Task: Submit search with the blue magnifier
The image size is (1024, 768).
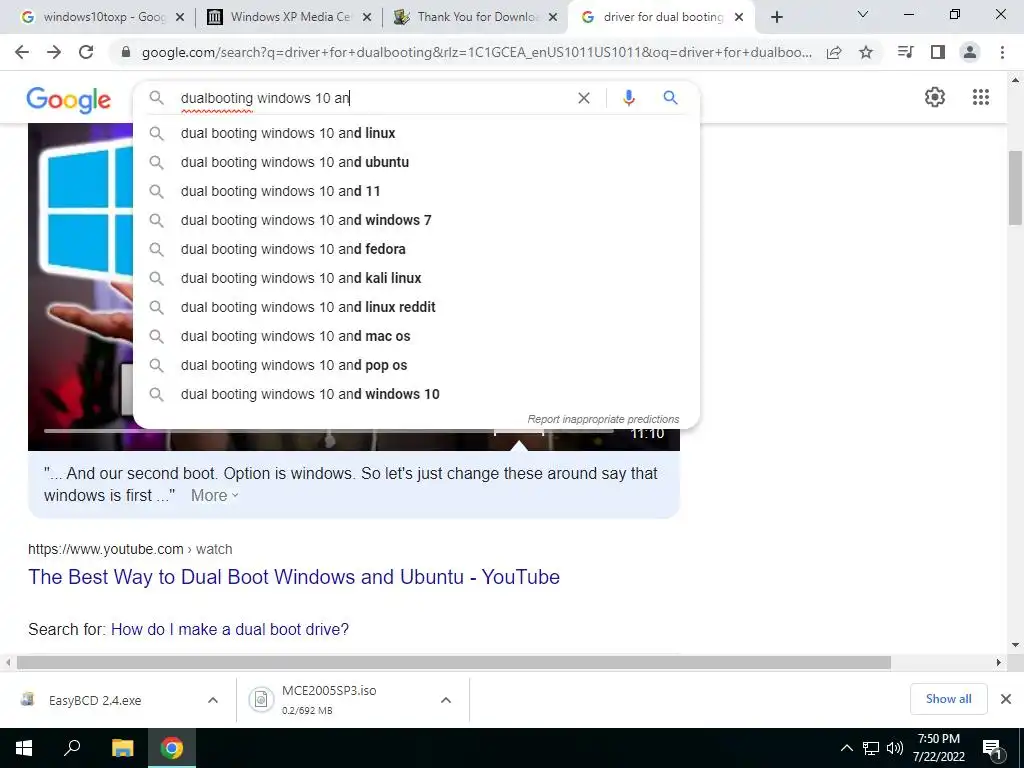Action: [x=670, y=98]
